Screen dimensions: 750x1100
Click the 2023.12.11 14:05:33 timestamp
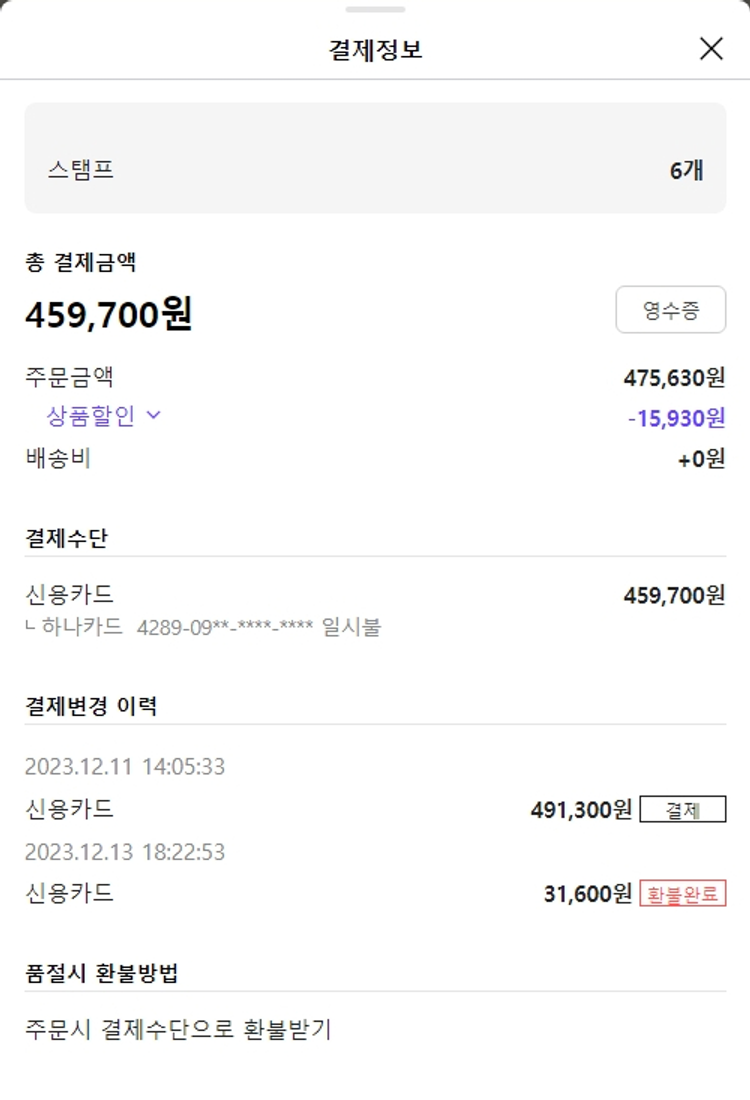click(x=125, y=767)
